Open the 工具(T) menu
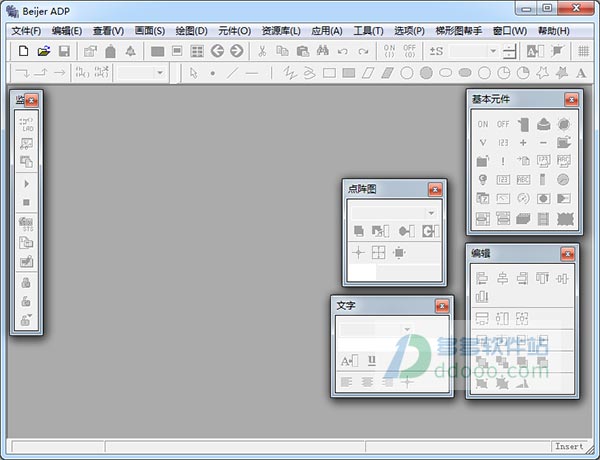Image resolution: width=600 pixels, height=460 pixels. click(x=368, y=31)
